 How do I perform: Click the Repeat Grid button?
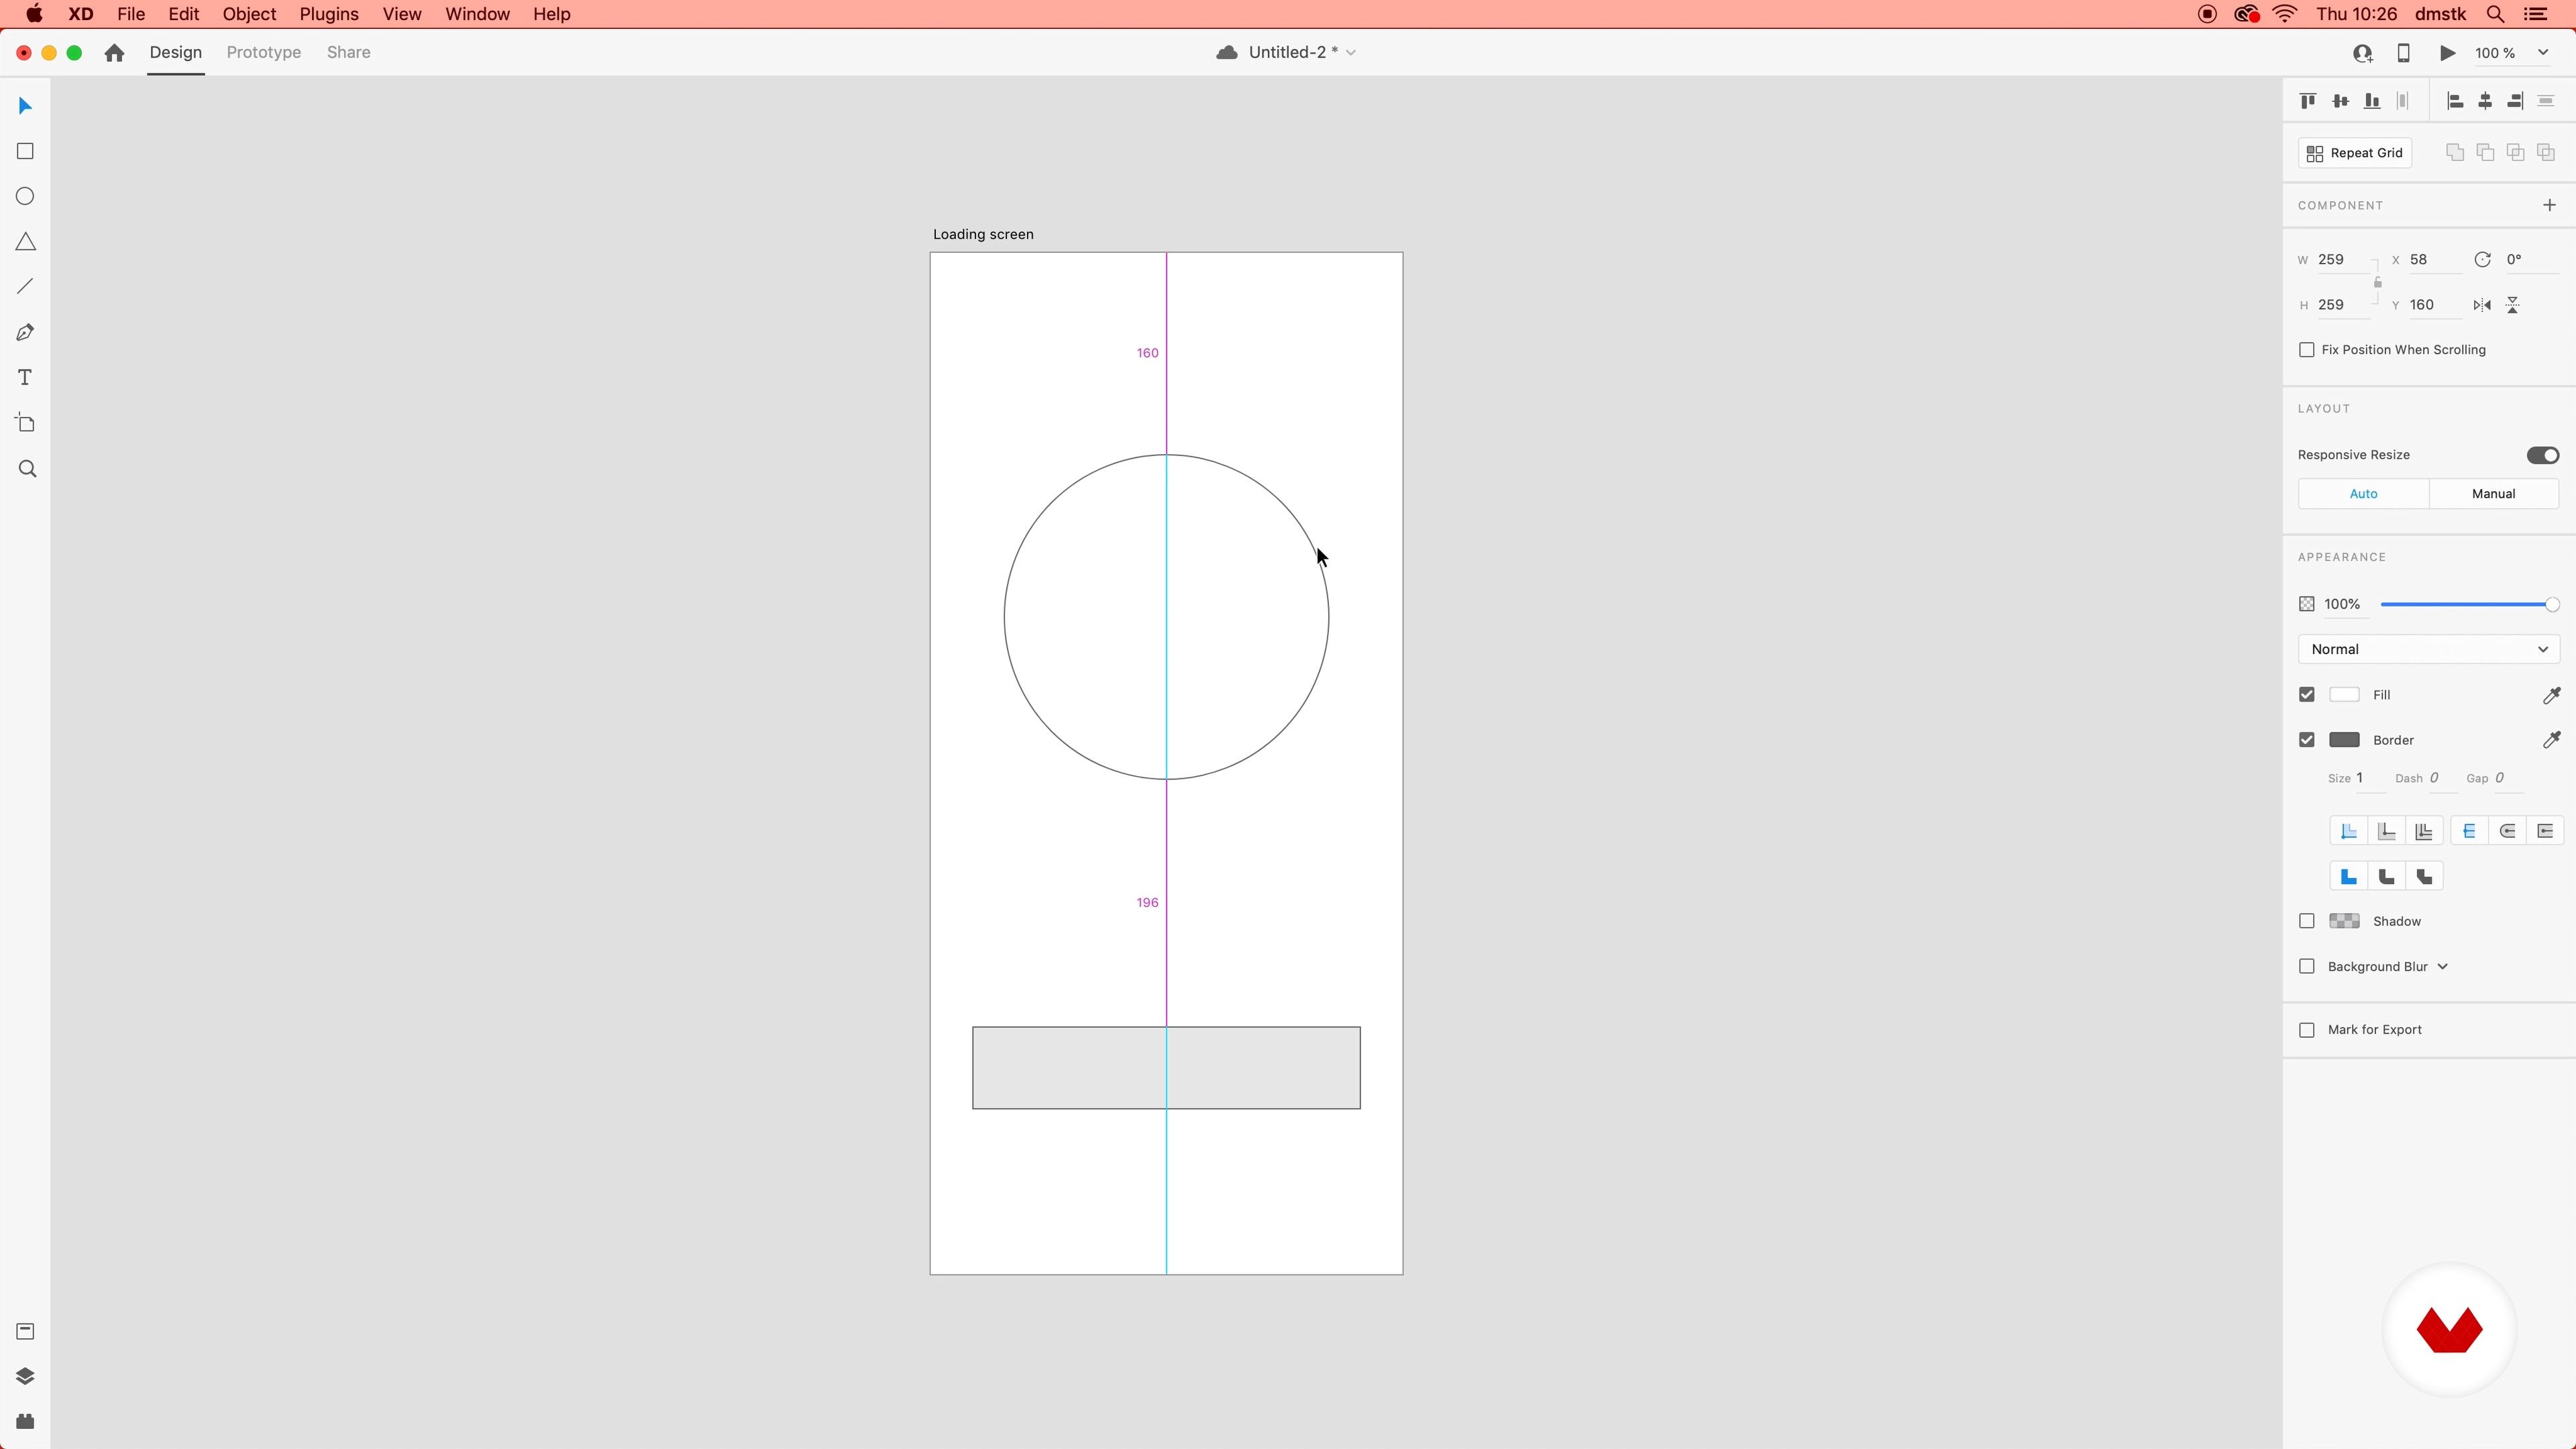pyautogui.click(x=2354, y=153)
